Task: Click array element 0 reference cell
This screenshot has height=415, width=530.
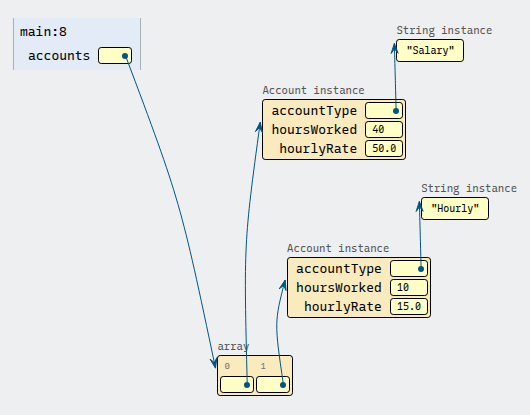Action: point(237,385)
